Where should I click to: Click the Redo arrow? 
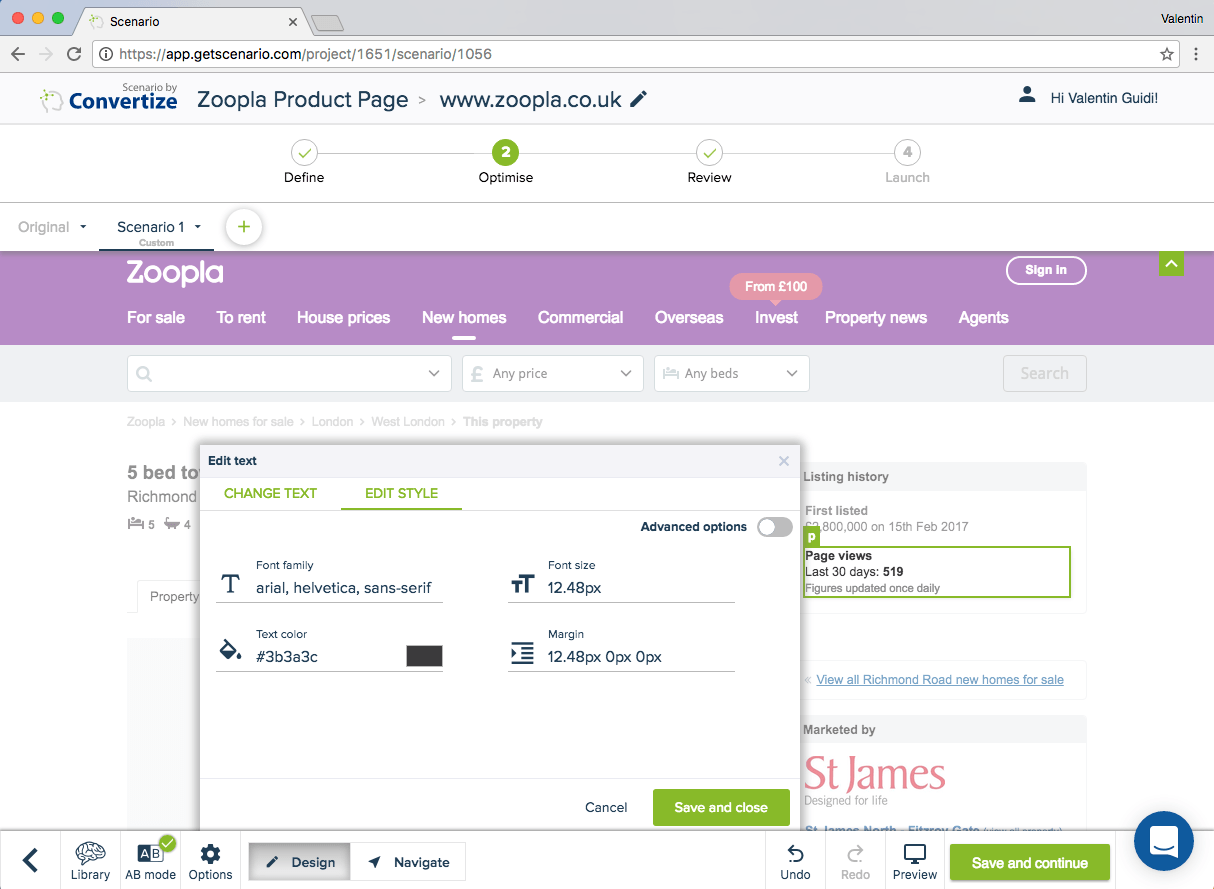pos(855,861)
